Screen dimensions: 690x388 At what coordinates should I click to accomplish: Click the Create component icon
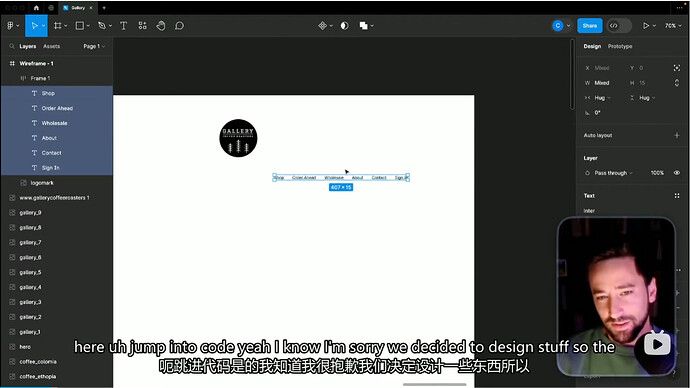click(x=323, y=26)
